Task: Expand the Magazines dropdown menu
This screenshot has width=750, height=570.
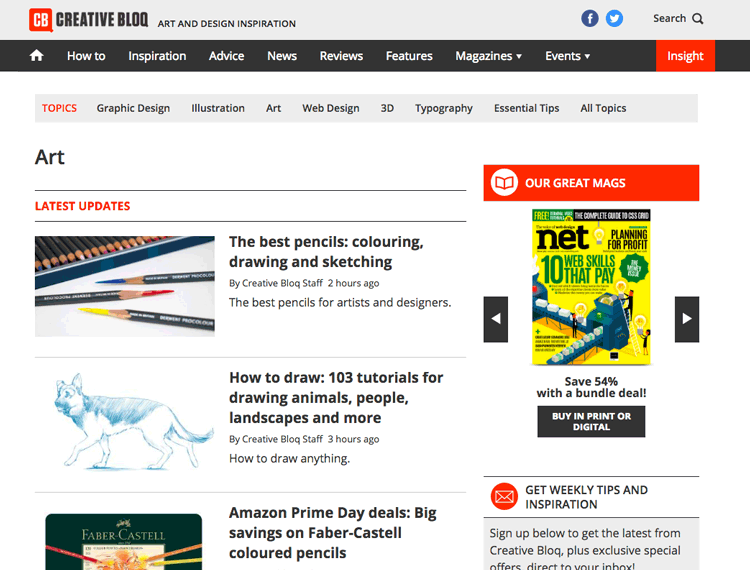Action: [x=489, y=56]
